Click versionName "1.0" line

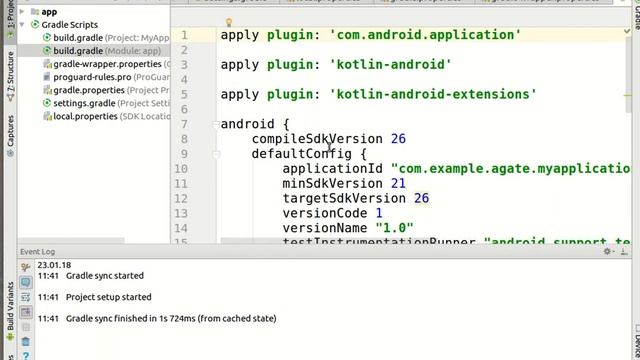348,228
